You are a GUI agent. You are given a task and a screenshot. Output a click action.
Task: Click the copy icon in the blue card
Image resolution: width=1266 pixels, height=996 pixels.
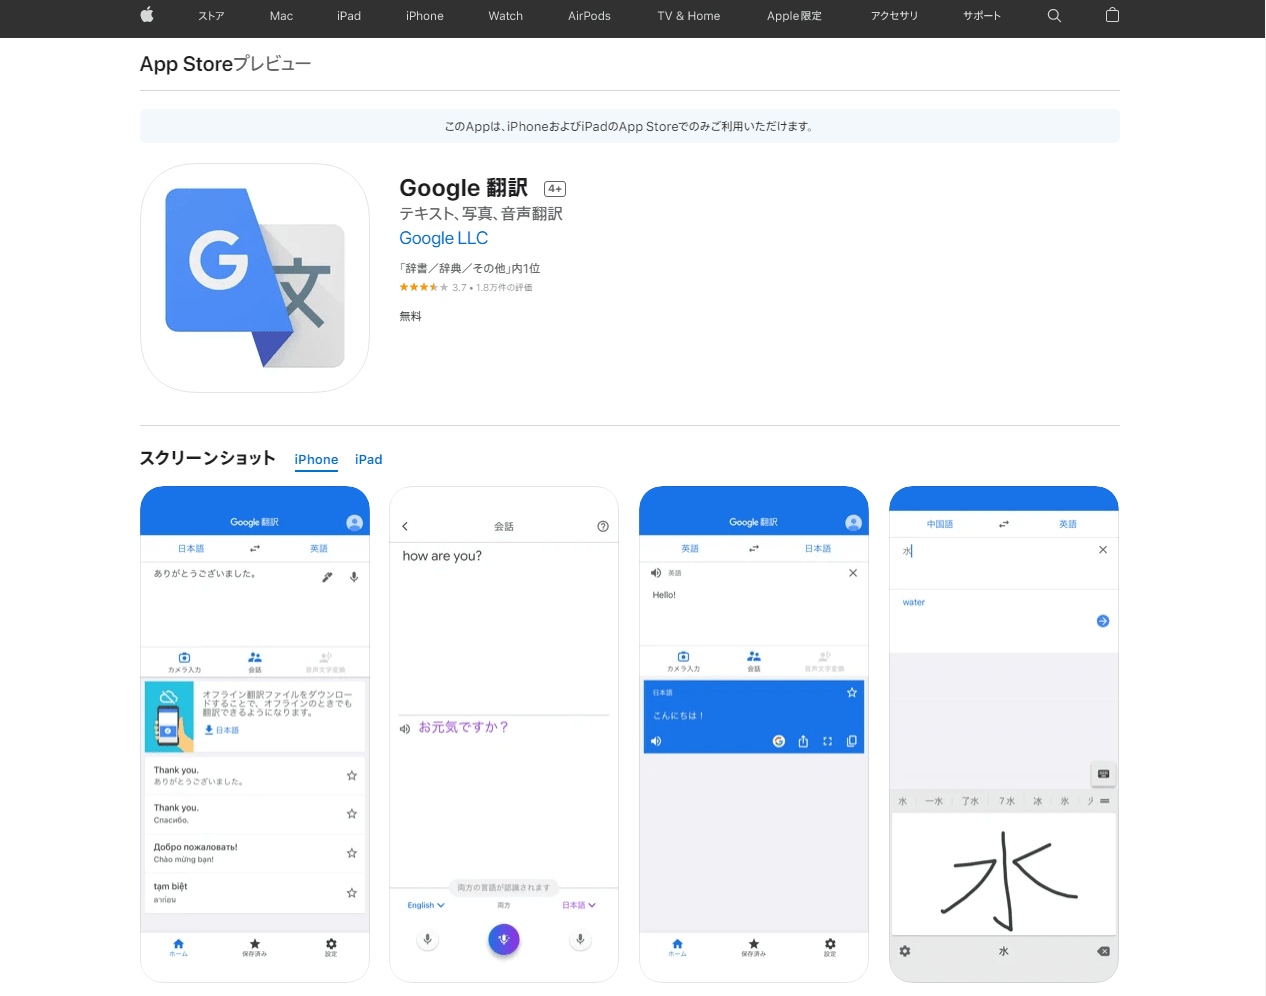(852, 741)
